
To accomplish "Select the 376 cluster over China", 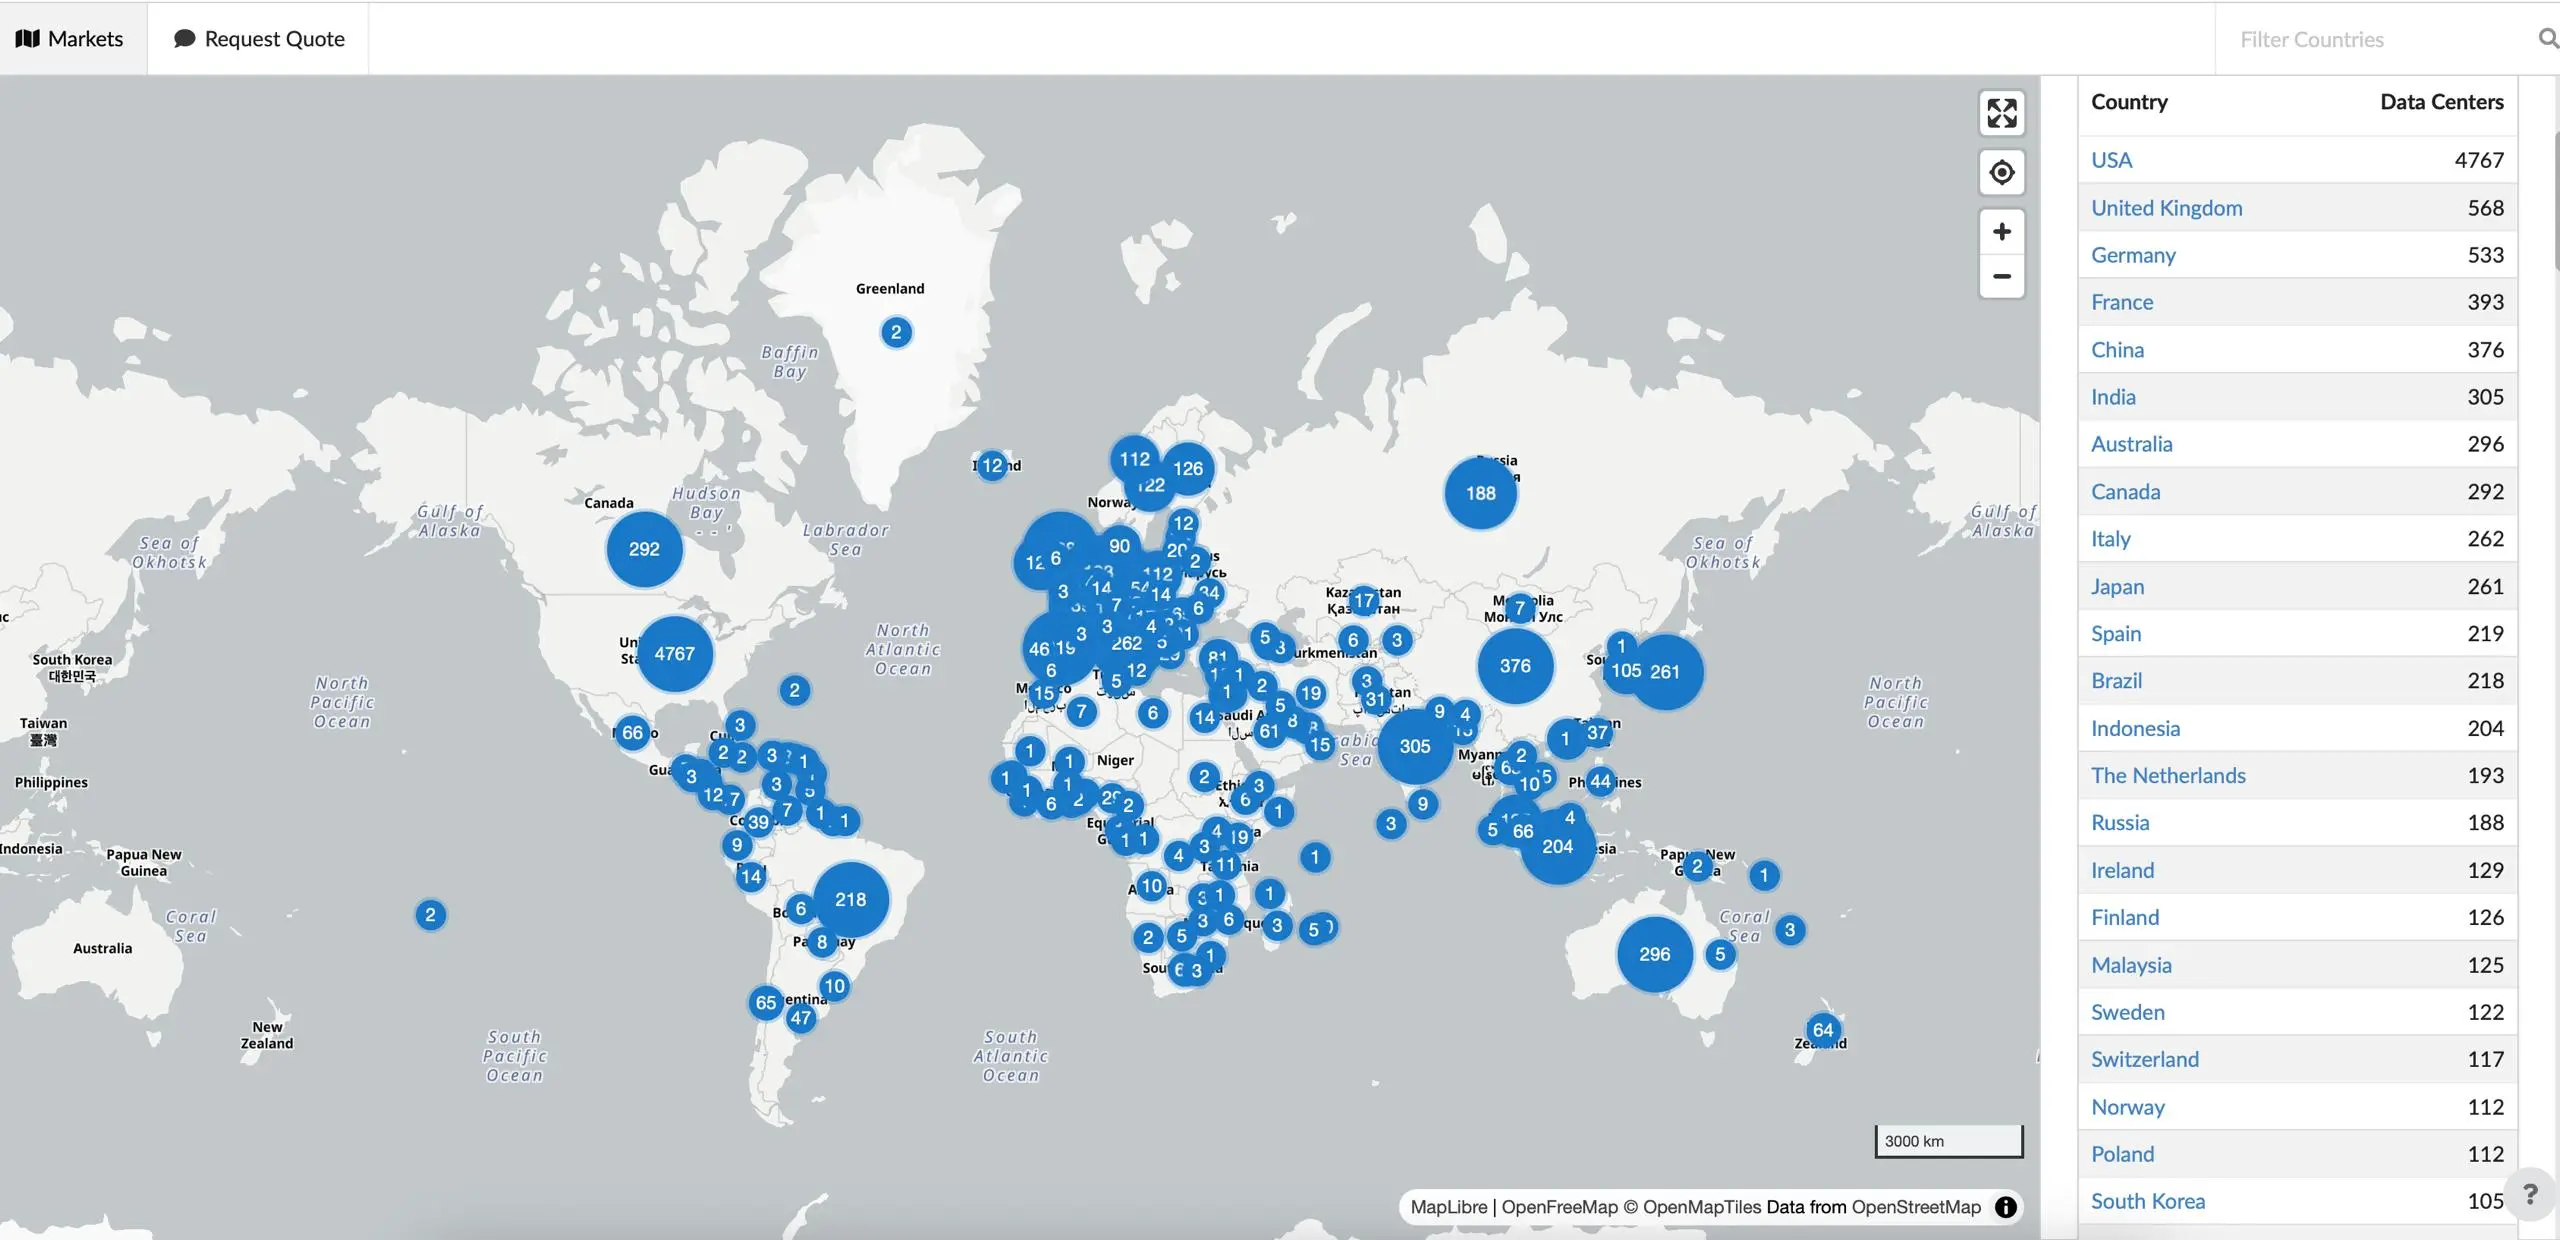I will point(1515,666).
